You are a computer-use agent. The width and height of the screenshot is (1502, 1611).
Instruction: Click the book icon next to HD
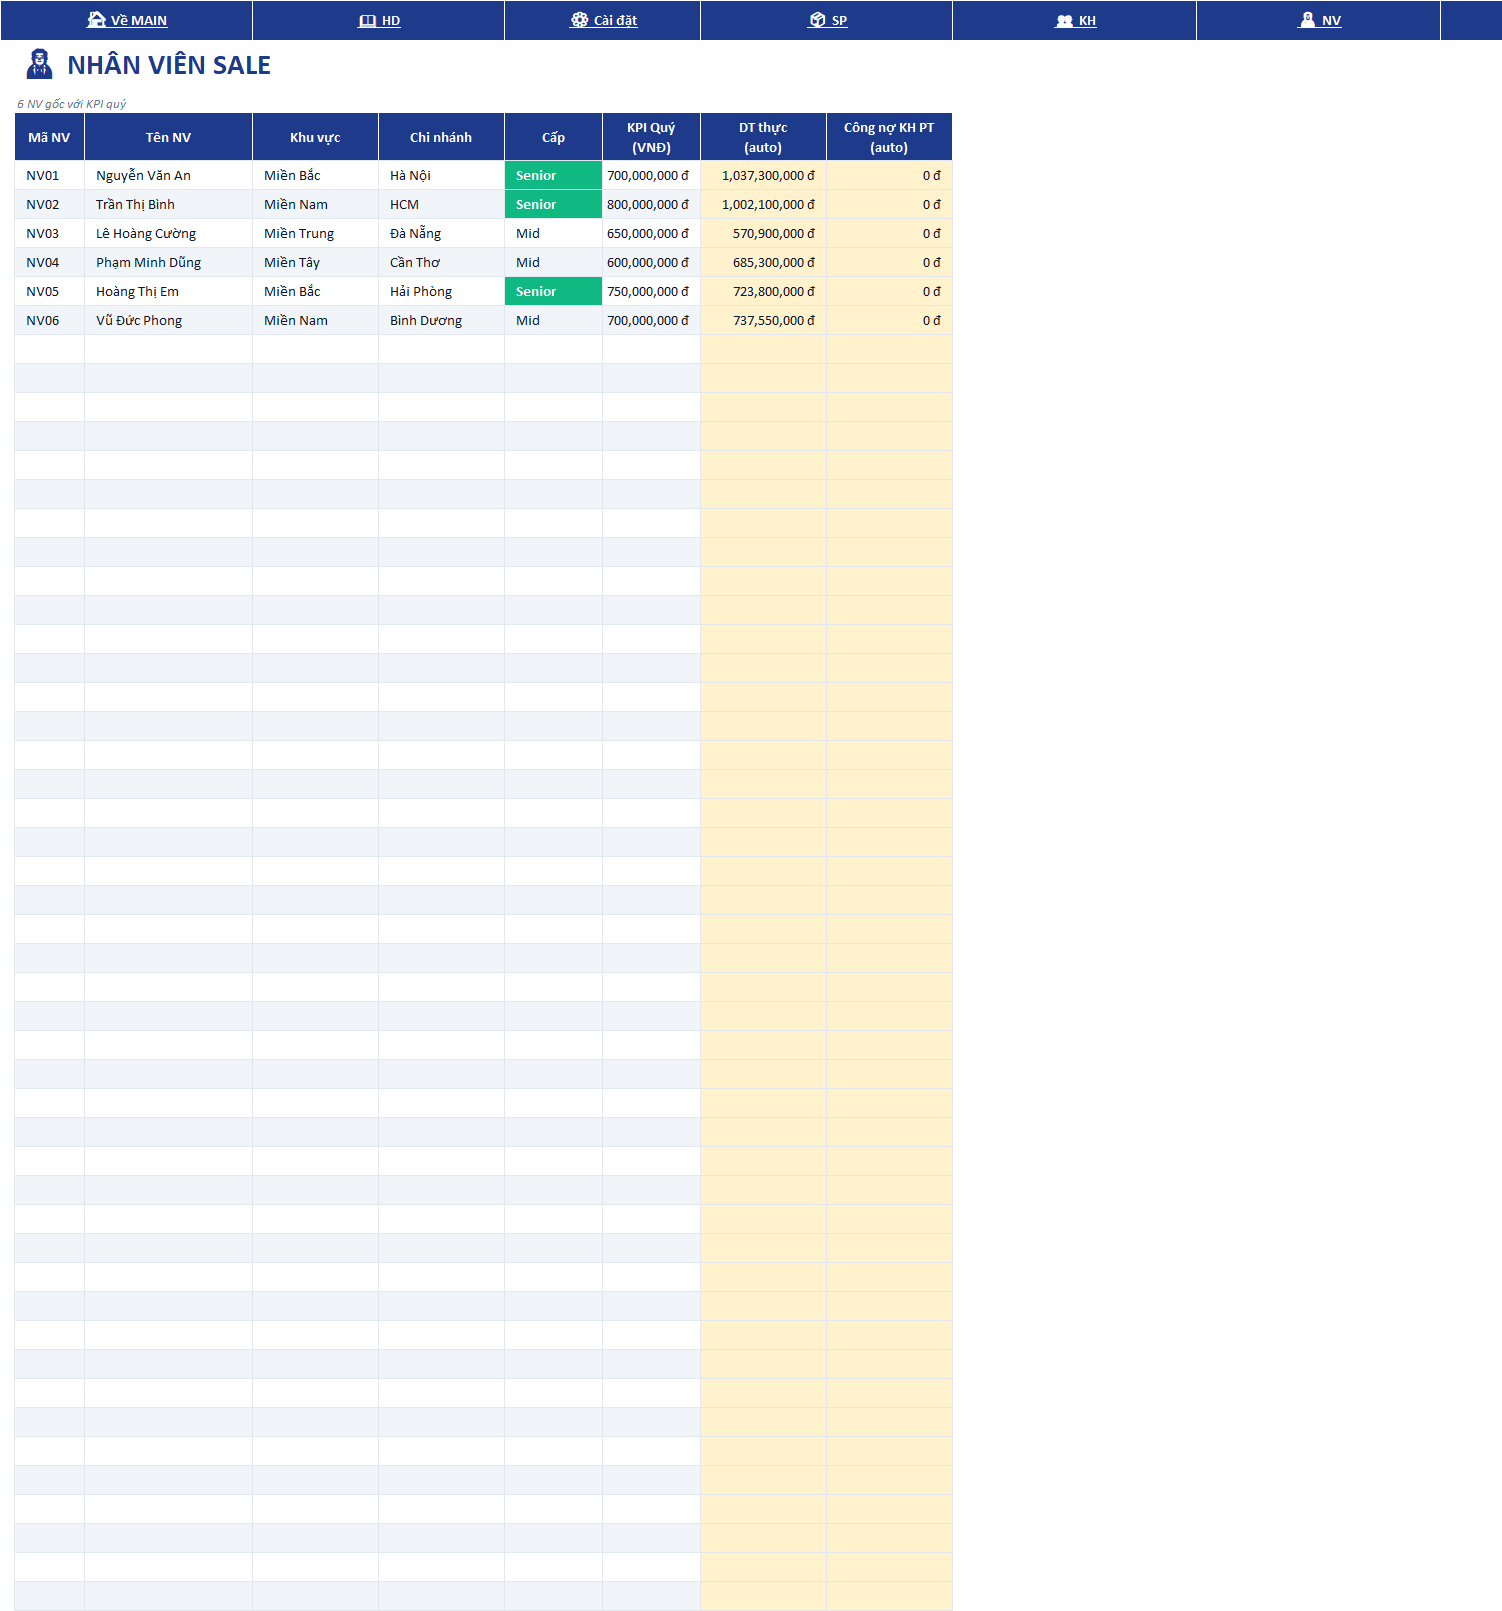[367, 20]
